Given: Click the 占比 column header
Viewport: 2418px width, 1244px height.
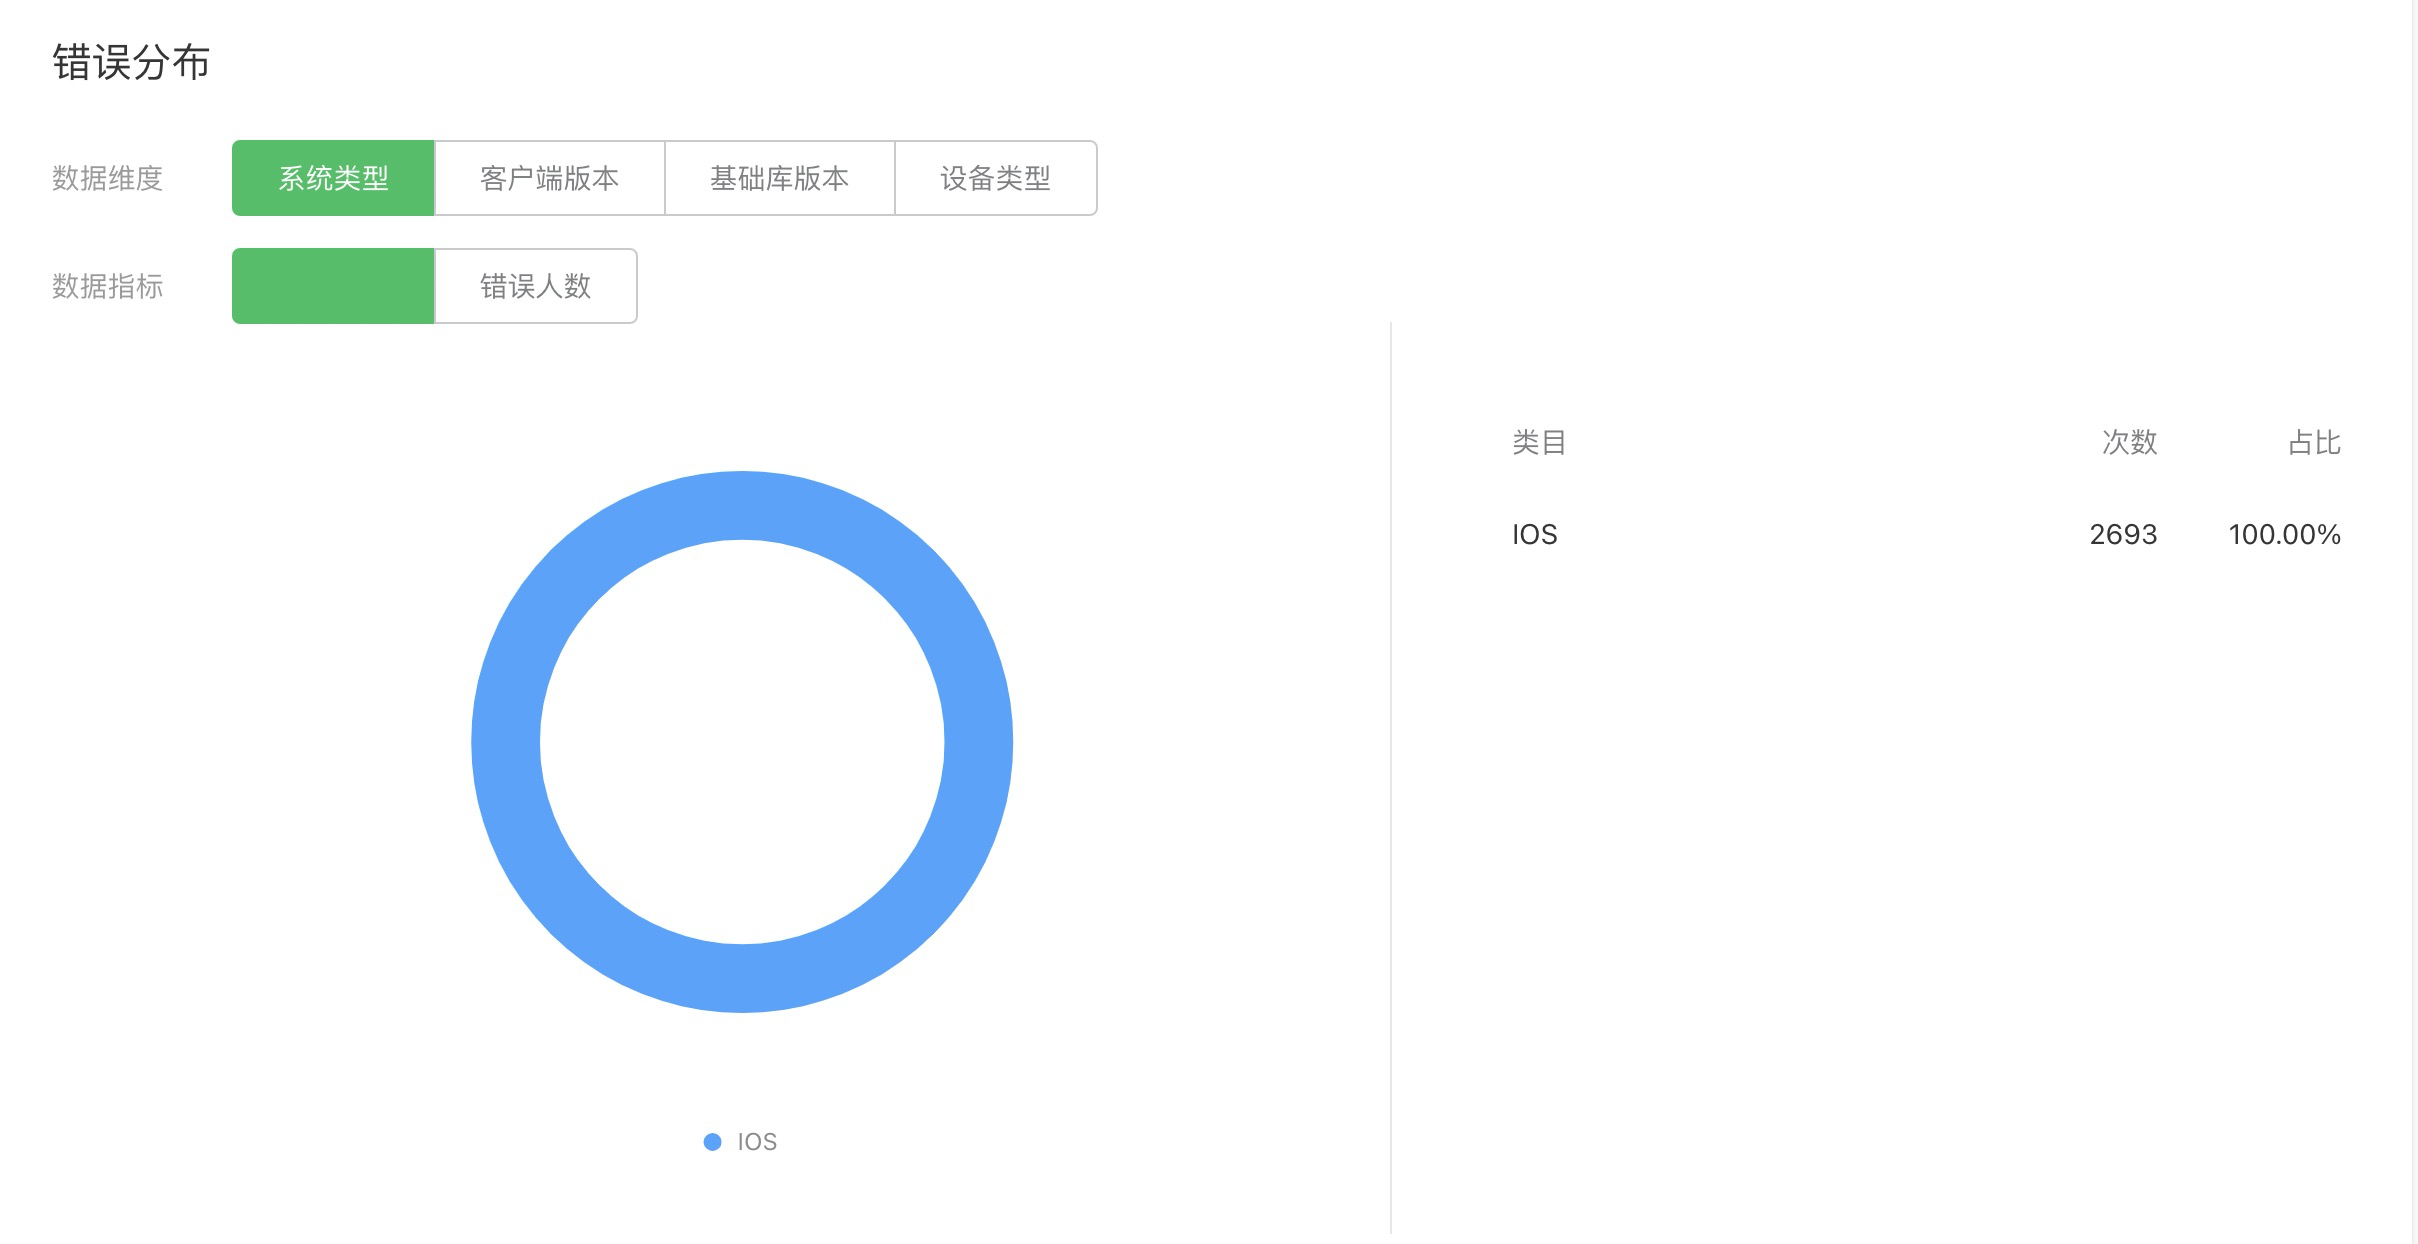Looking at the screenshot, I should point(2314,442).
